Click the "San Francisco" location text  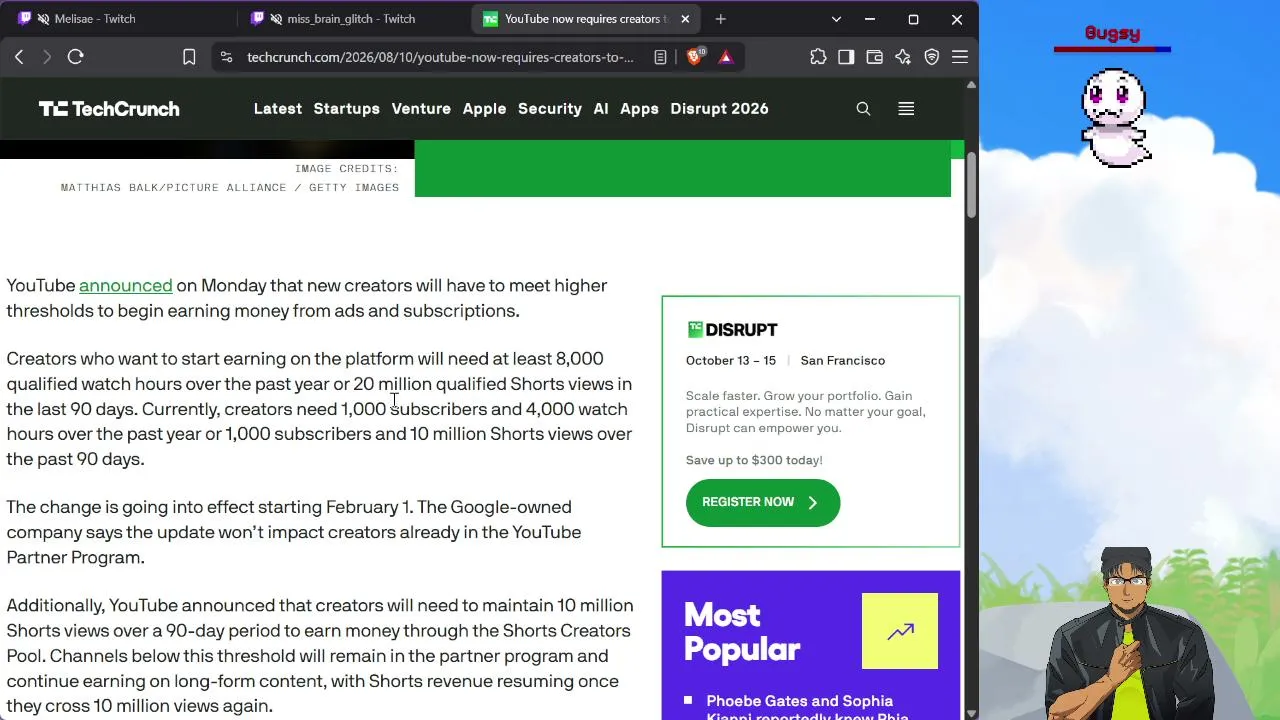click(x=843, y=361)
